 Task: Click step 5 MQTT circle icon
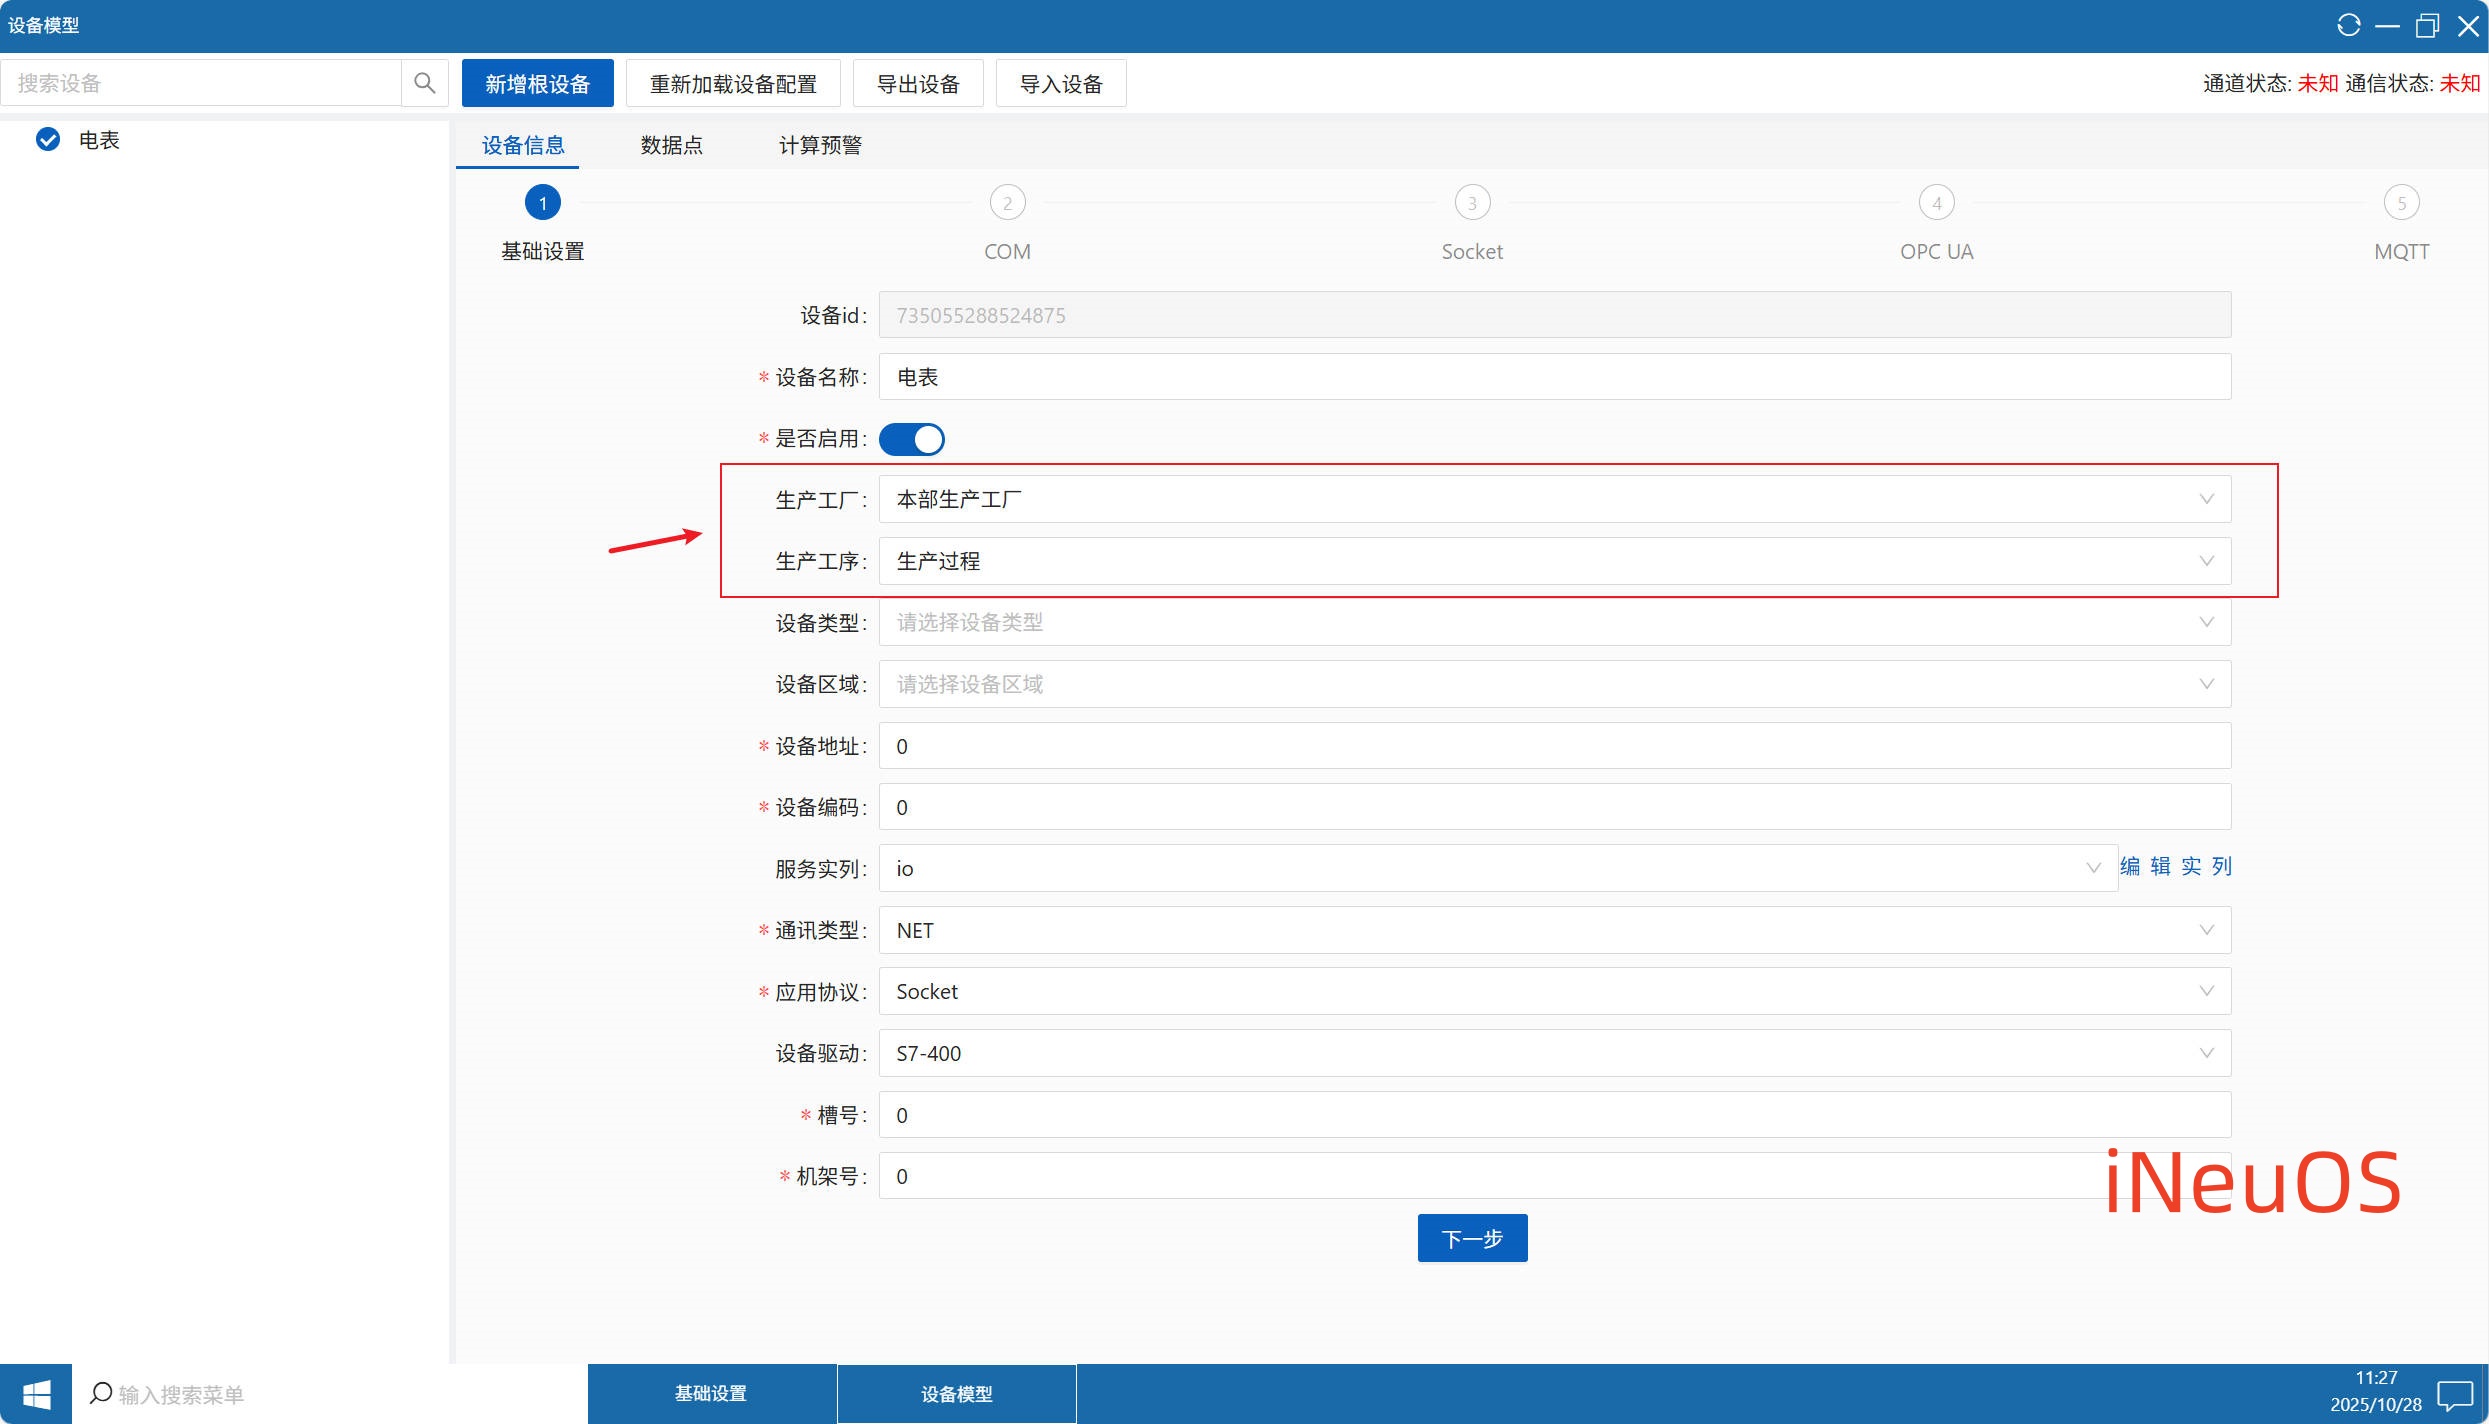pos(2401,203)
